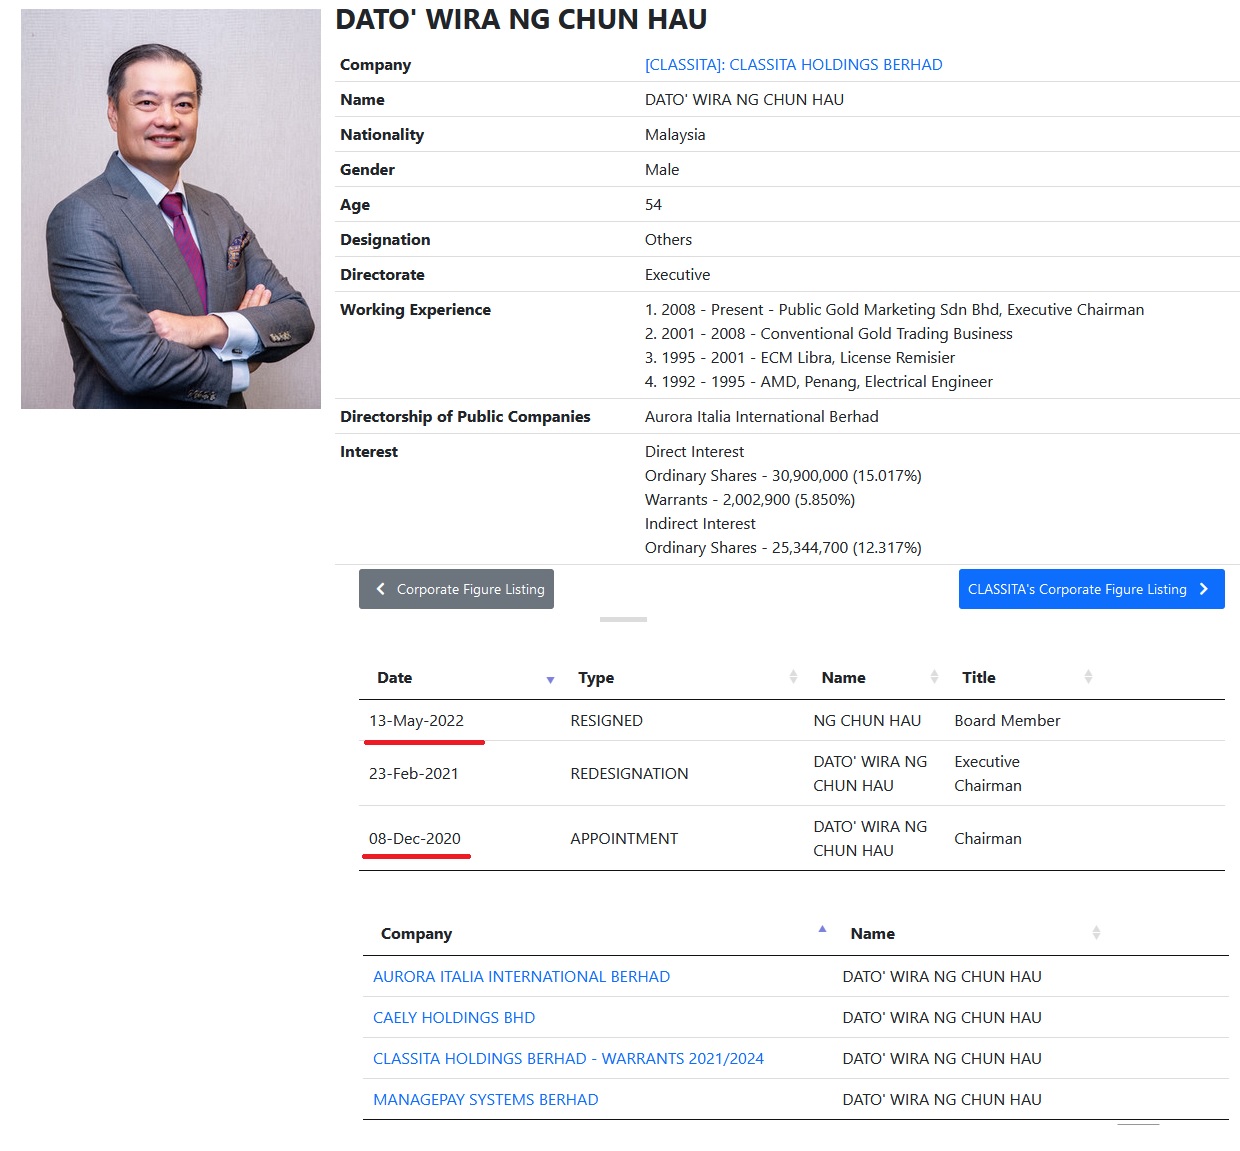Open MANAGEPAY SYSTEMS BERHAD link

tap(486, 1099)
